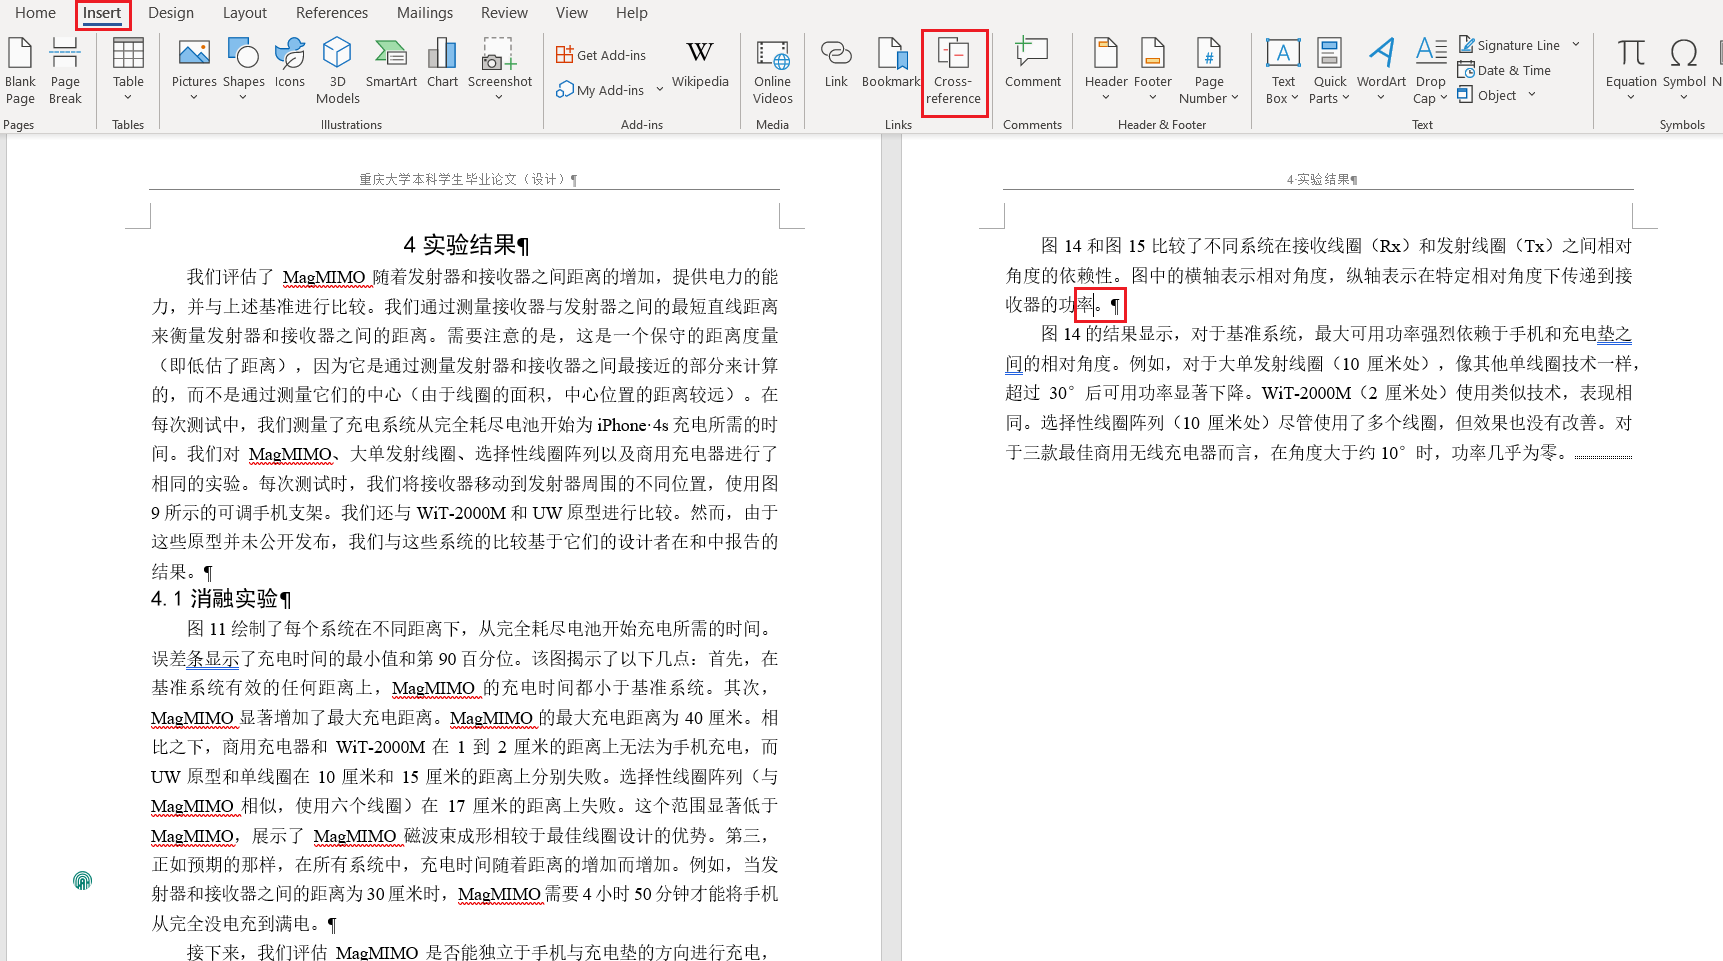Add a new Comment
Screen dimensions: 1723x961
point(1033,63)
